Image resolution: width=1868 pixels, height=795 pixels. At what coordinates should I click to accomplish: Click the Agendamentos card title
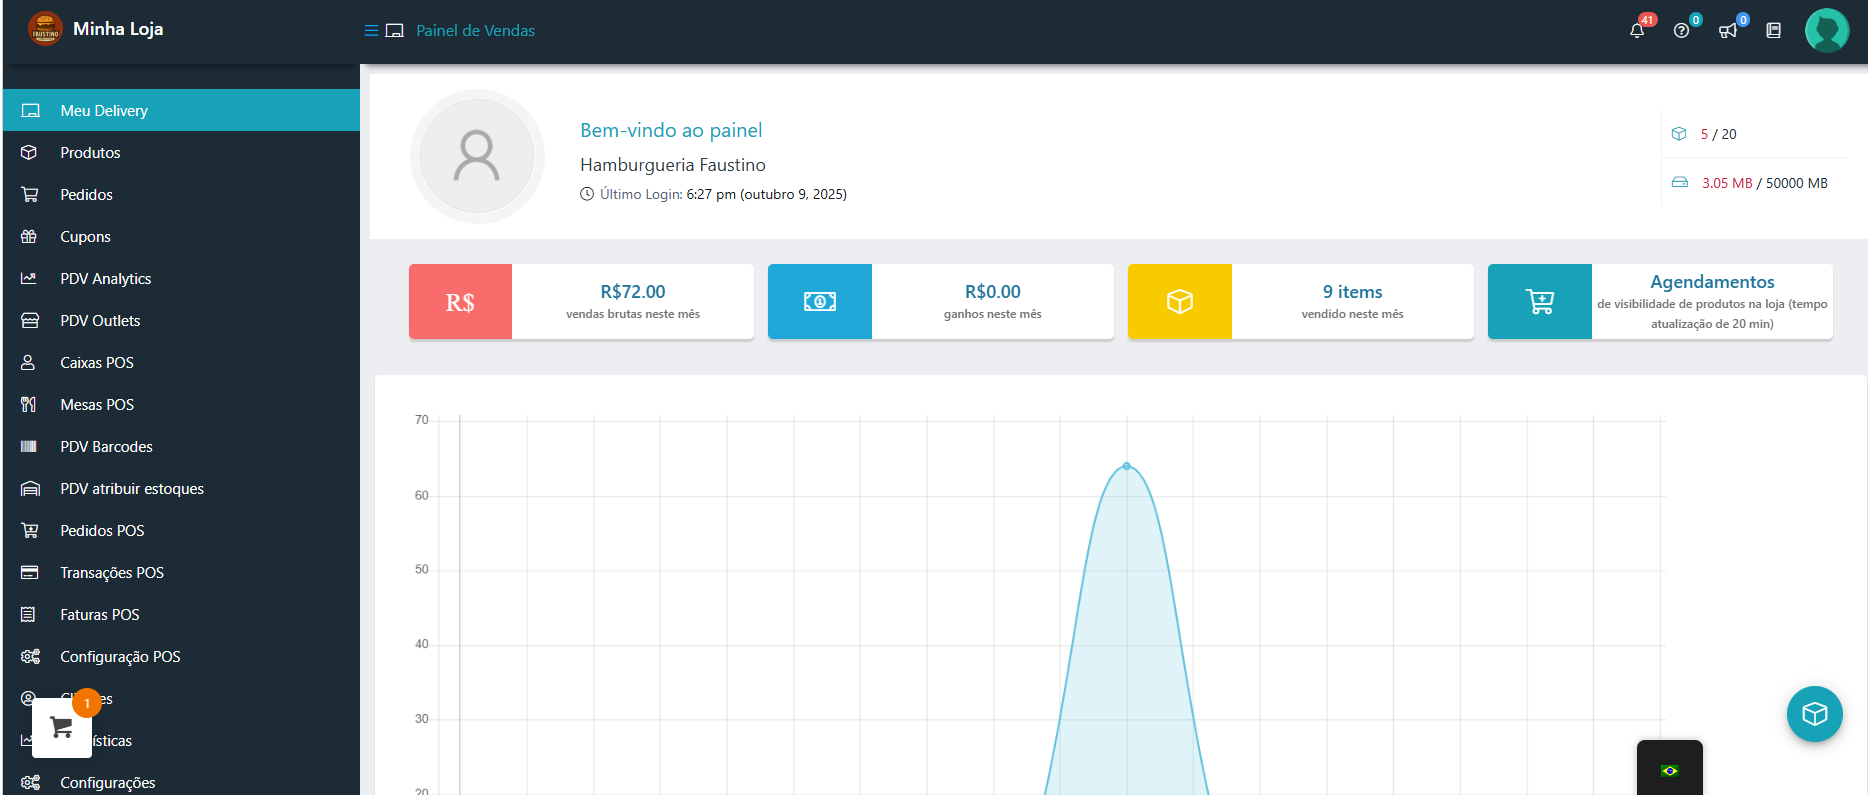1711,282
